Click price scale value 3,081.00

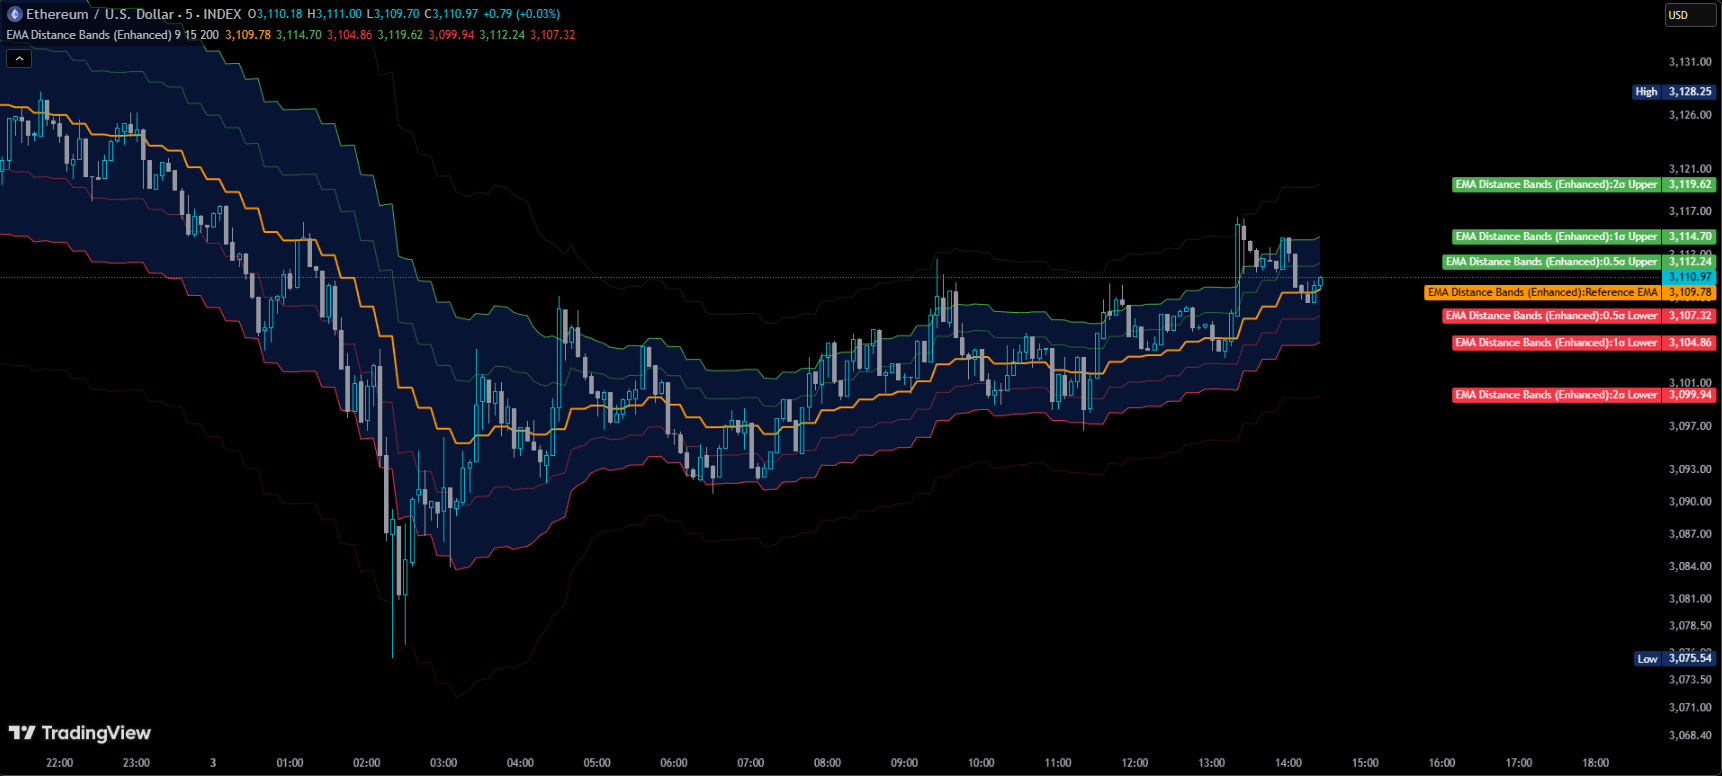[x=1690, y=599]
